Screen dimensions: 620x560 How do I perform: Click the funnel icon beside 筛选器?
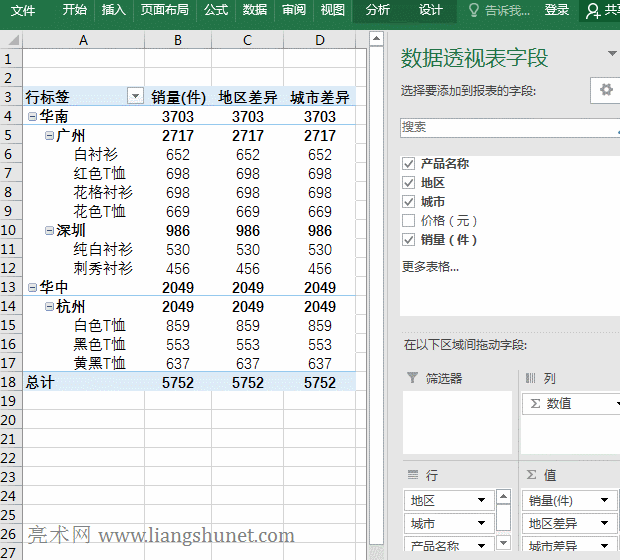[413, 378]
